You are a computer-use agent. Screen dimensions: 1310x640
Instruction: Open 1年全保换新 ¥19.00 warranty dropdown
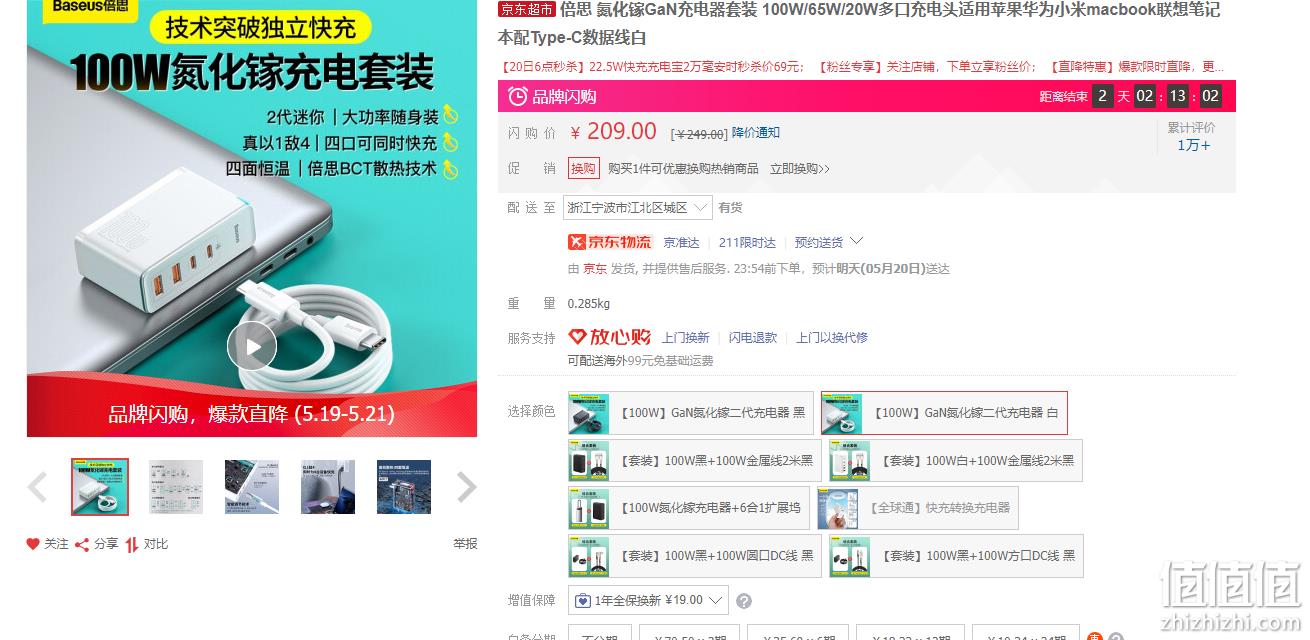(648, 601)
